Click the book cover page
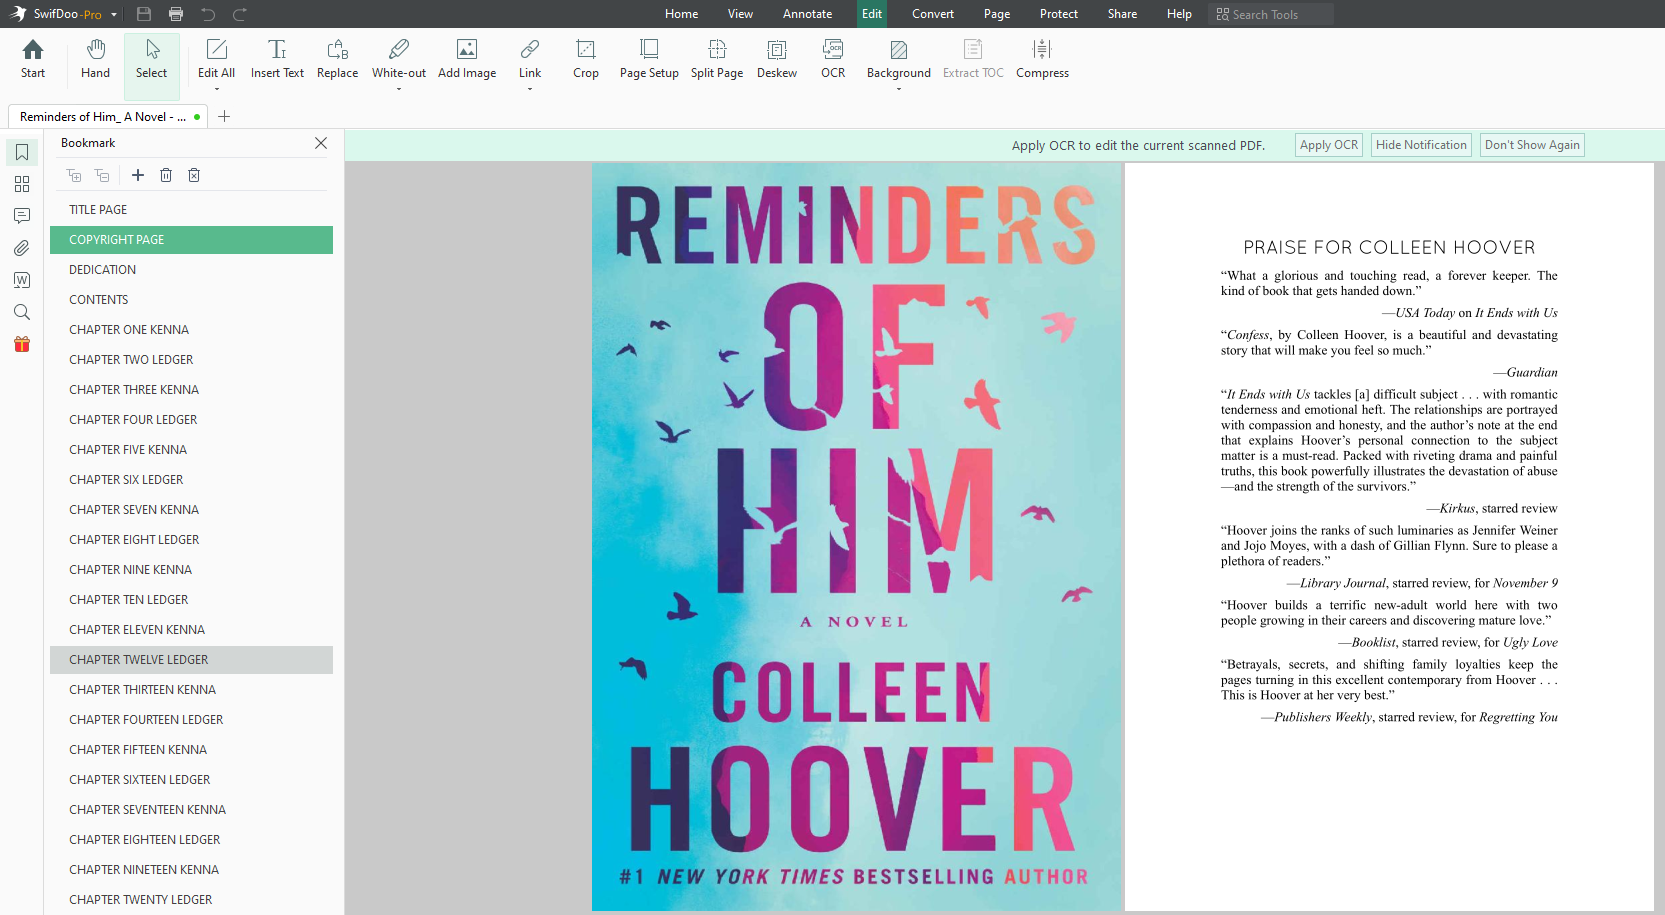The width and height of the screenshot is (1665, 915). (x=856, y=537)
